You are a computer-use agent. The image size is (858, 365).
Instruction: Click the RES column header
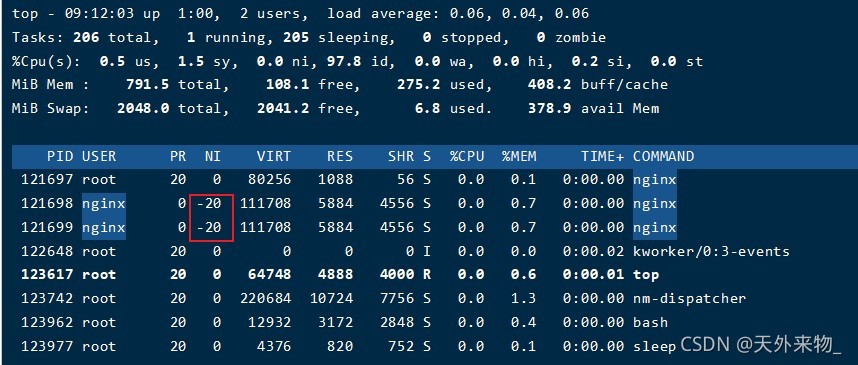point(340,157)
